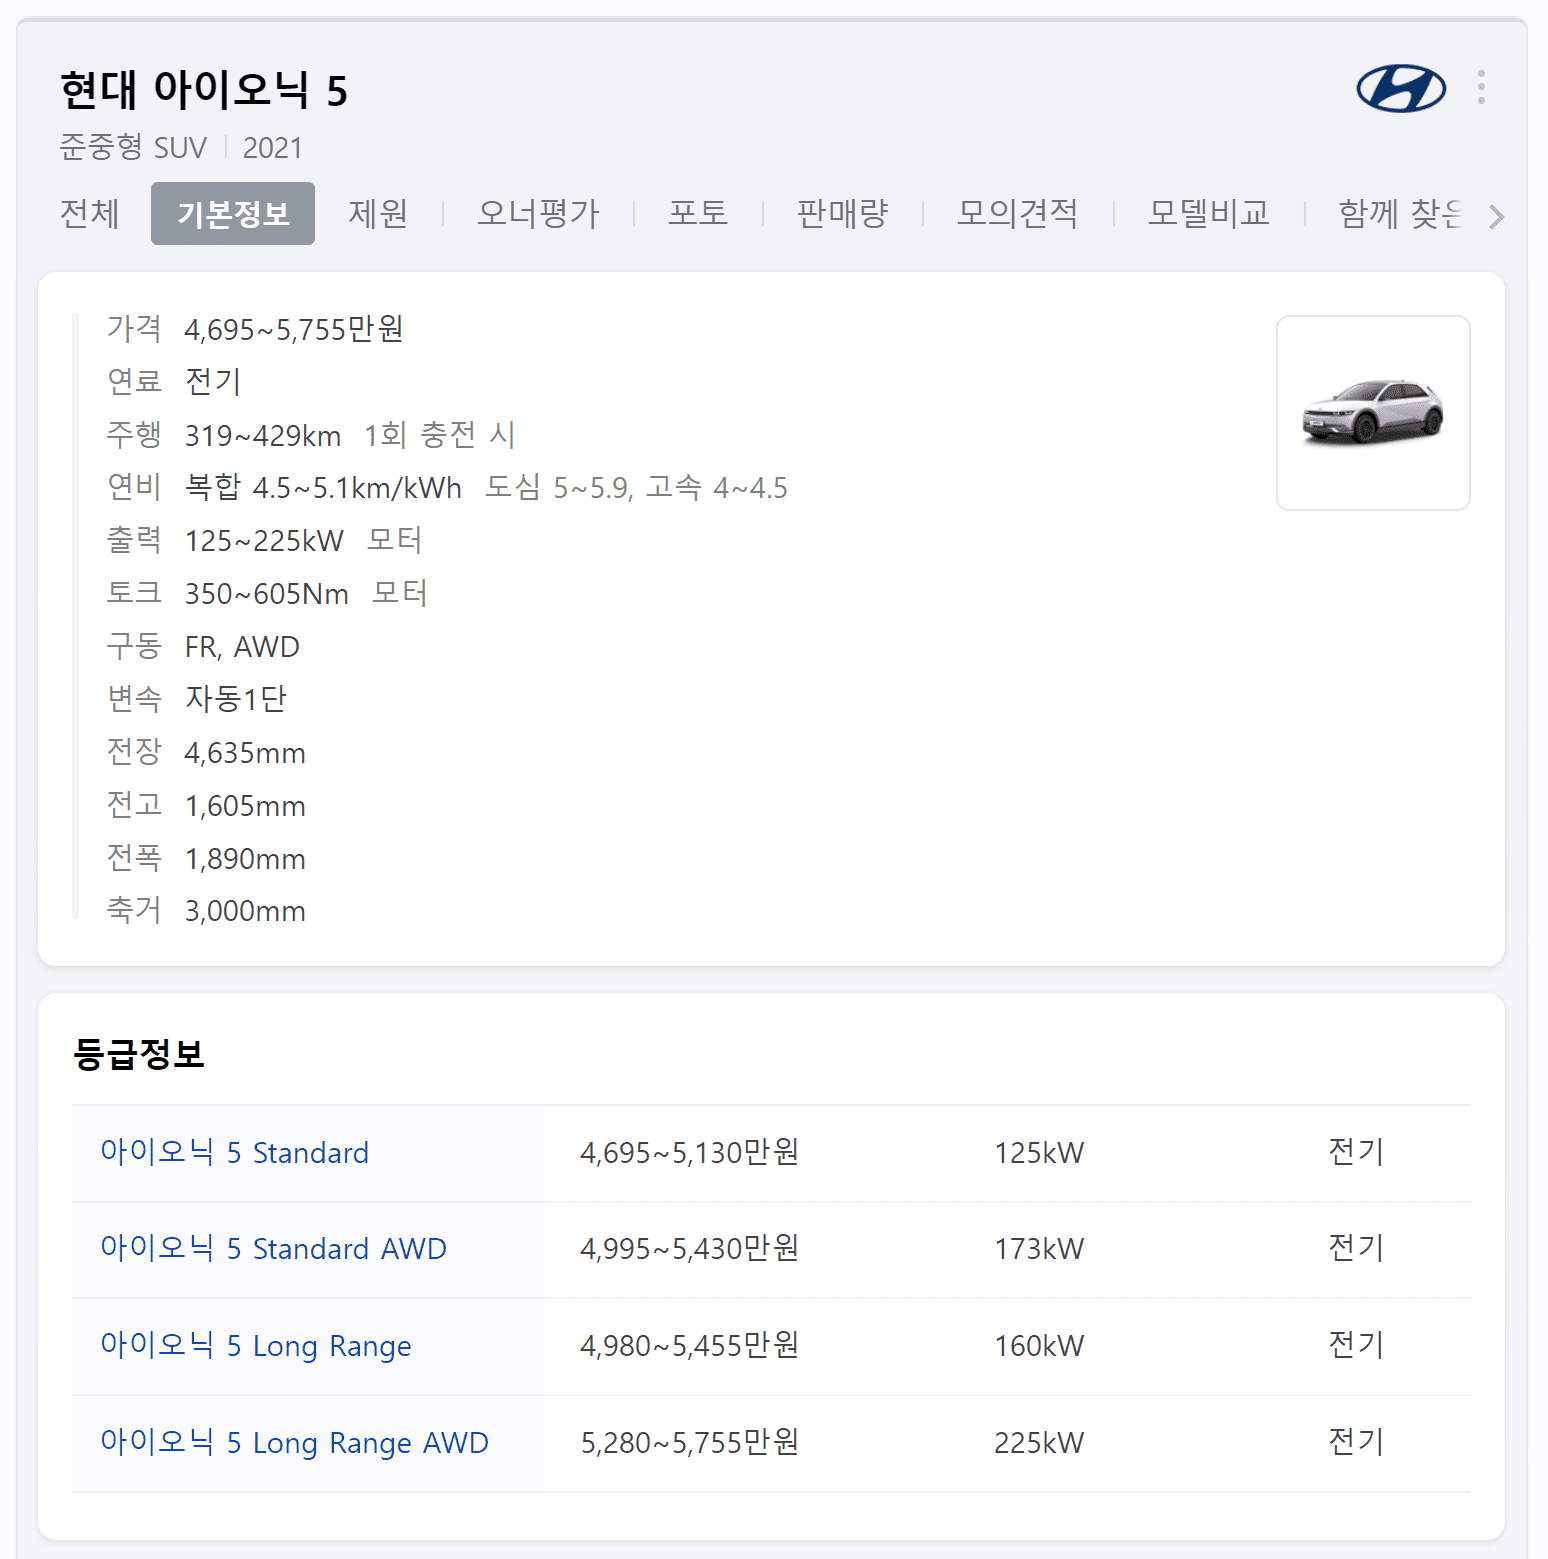Click the price value 4,695~5,755만원
The image size is (1548, 1559).
coord(294,329)
